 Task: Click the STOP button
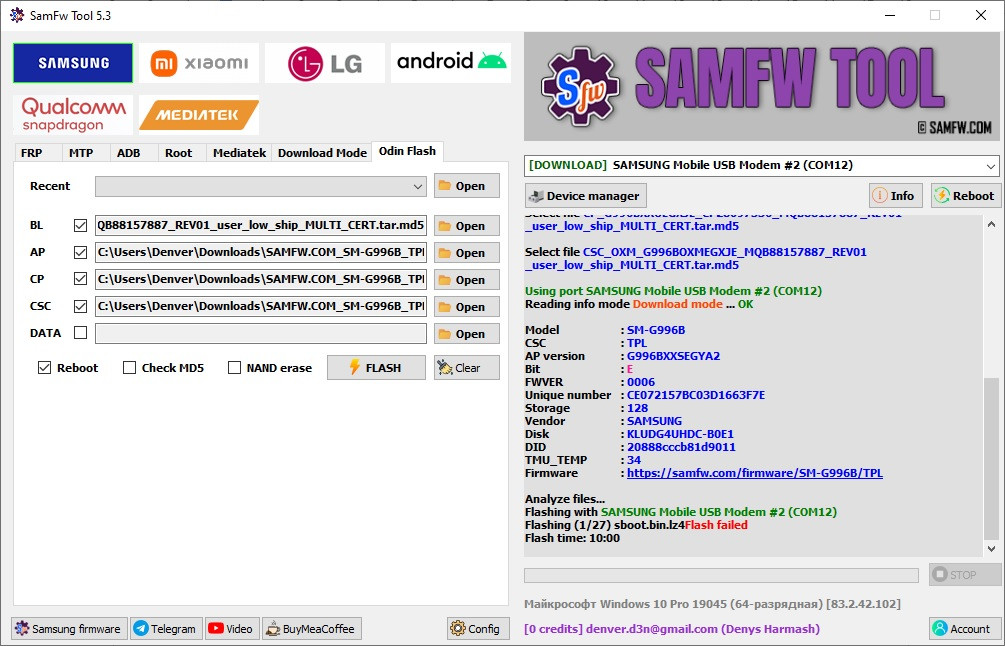pos(965,575)
